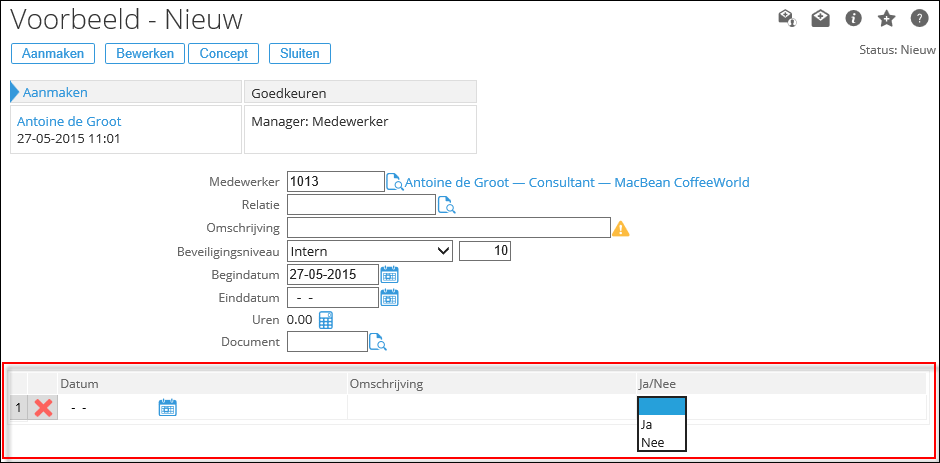Open the help question mark icon
The width and height of the screenshot is (940, 463).
coord(918,18)
